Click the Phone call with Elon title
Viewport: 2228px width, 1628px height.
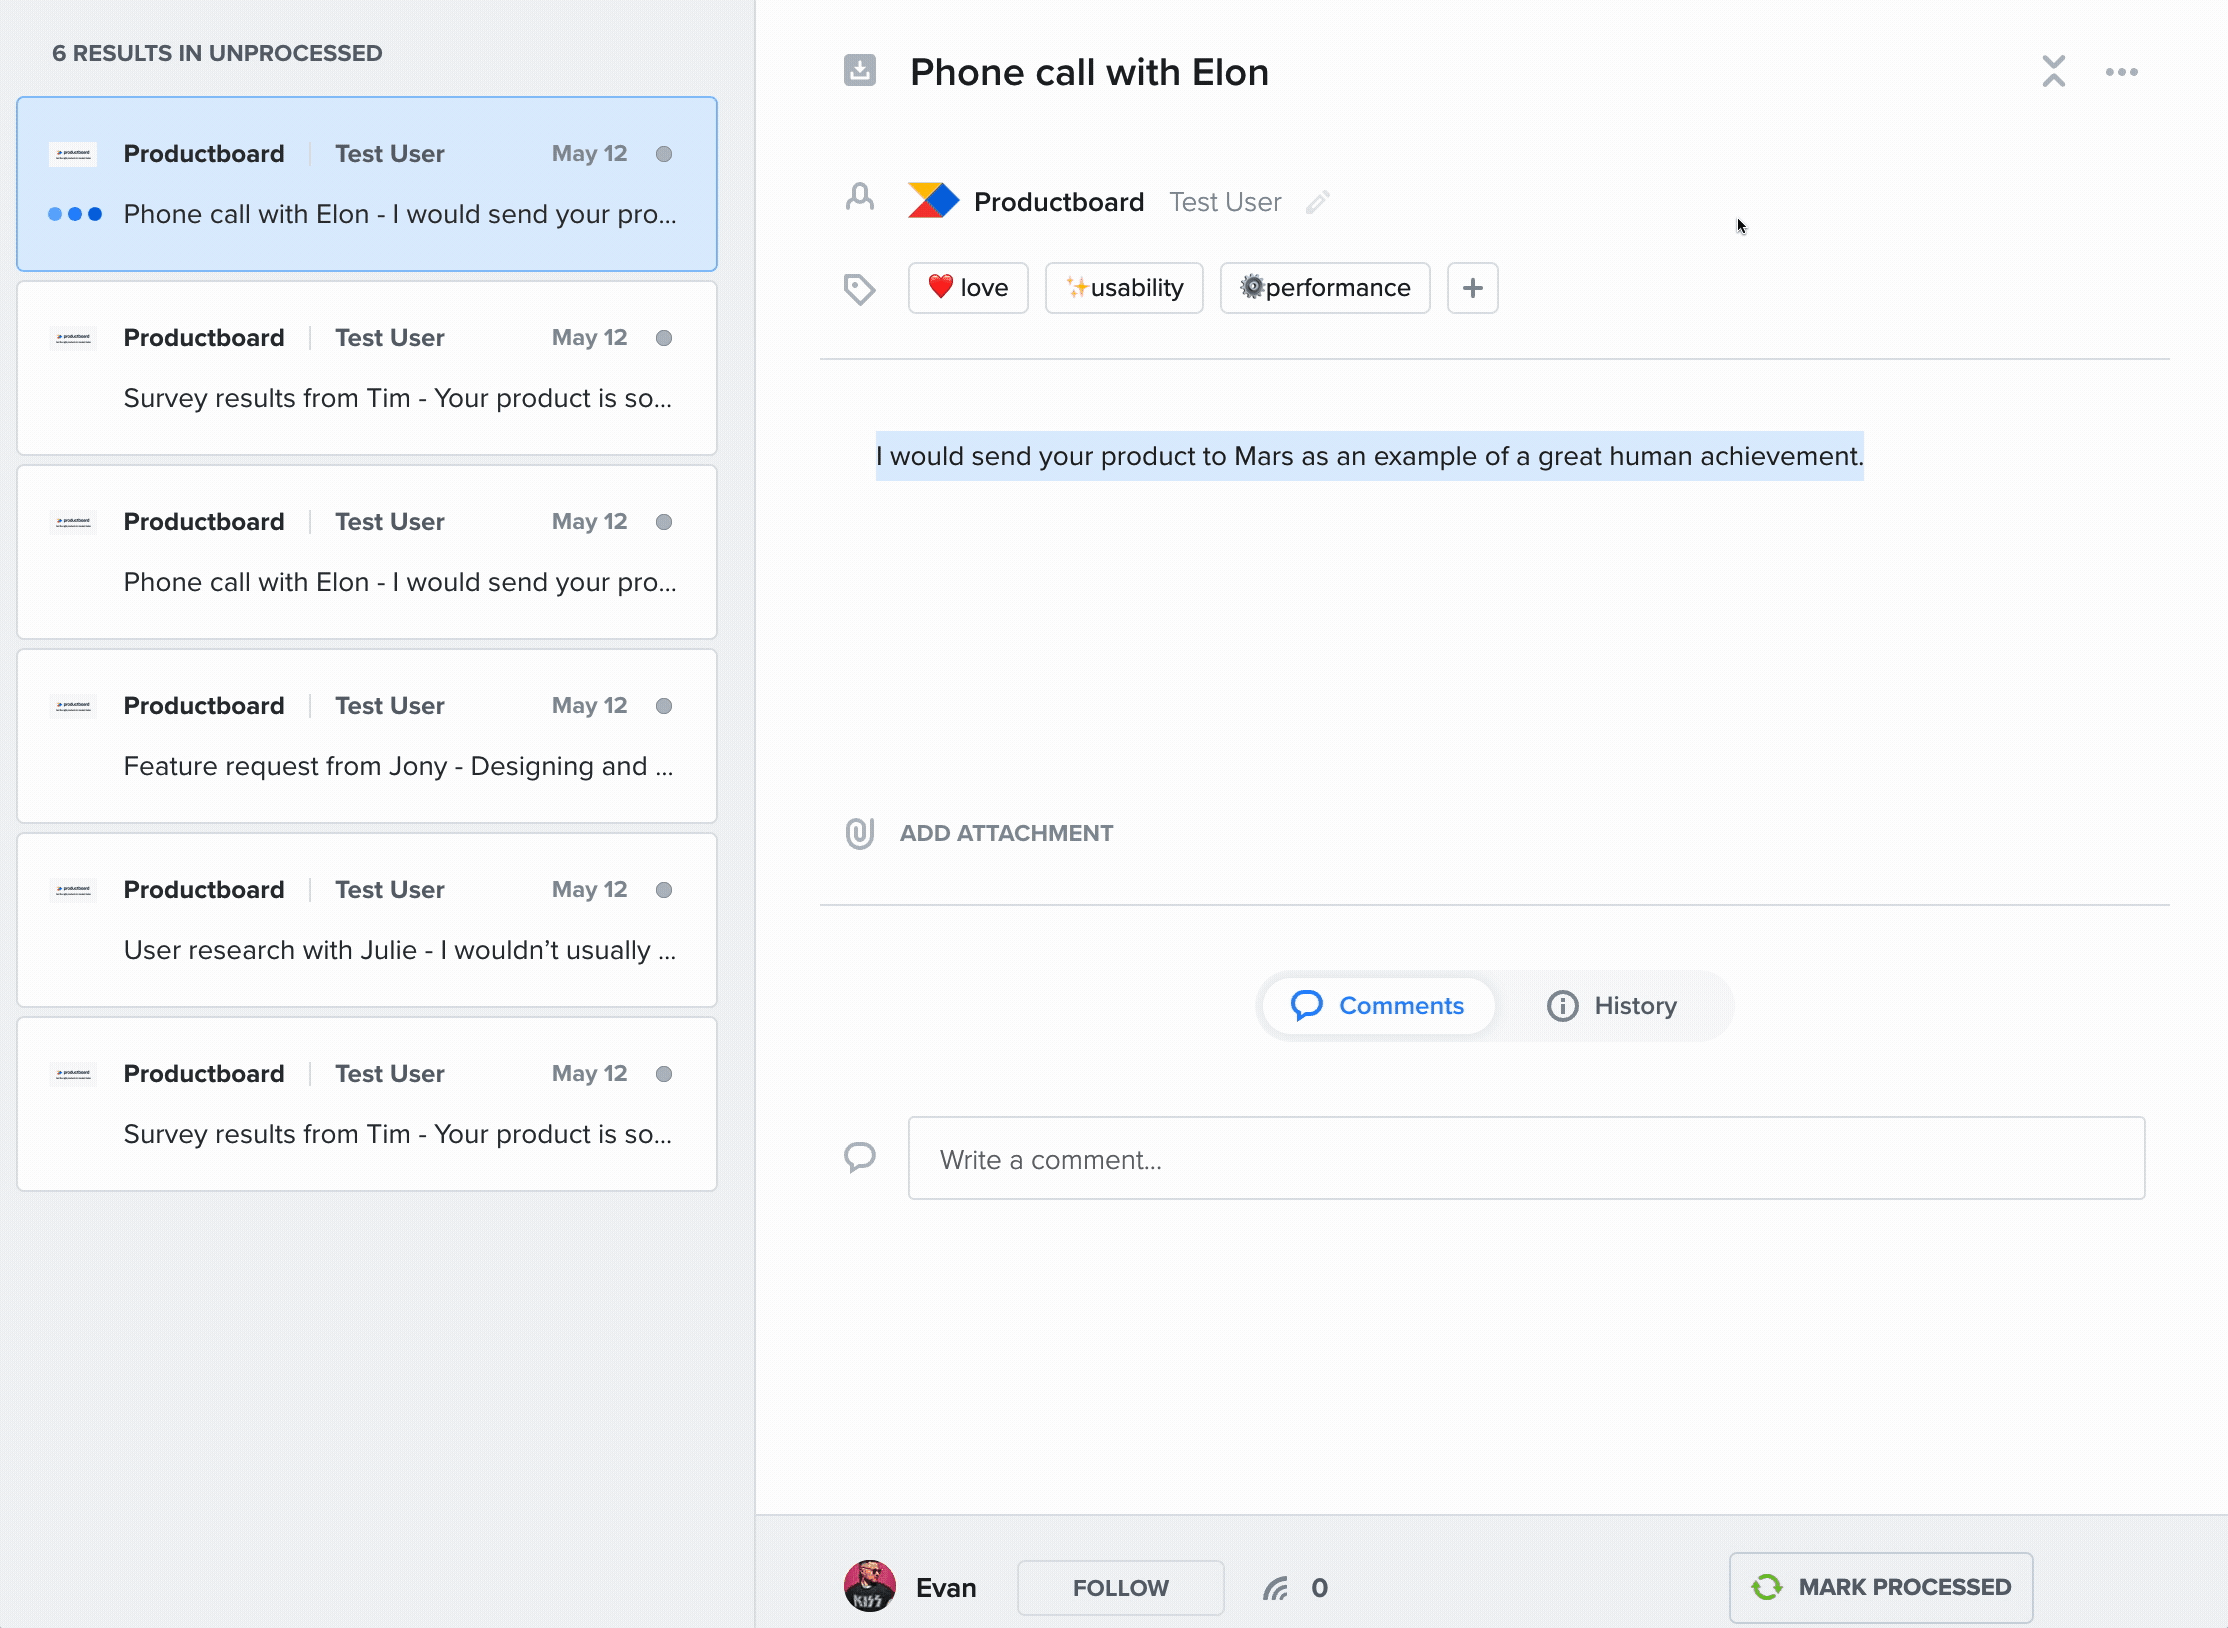pyautogui.click(x=1089, y=72)
